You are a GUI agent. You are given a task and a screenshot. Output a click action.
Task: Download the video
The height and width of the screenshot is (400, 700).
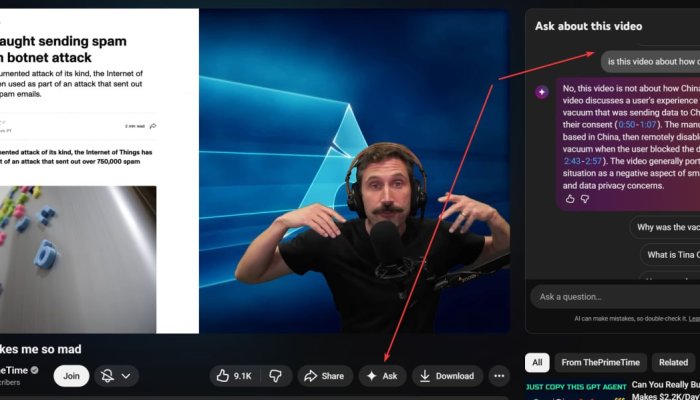click(447, 376)
